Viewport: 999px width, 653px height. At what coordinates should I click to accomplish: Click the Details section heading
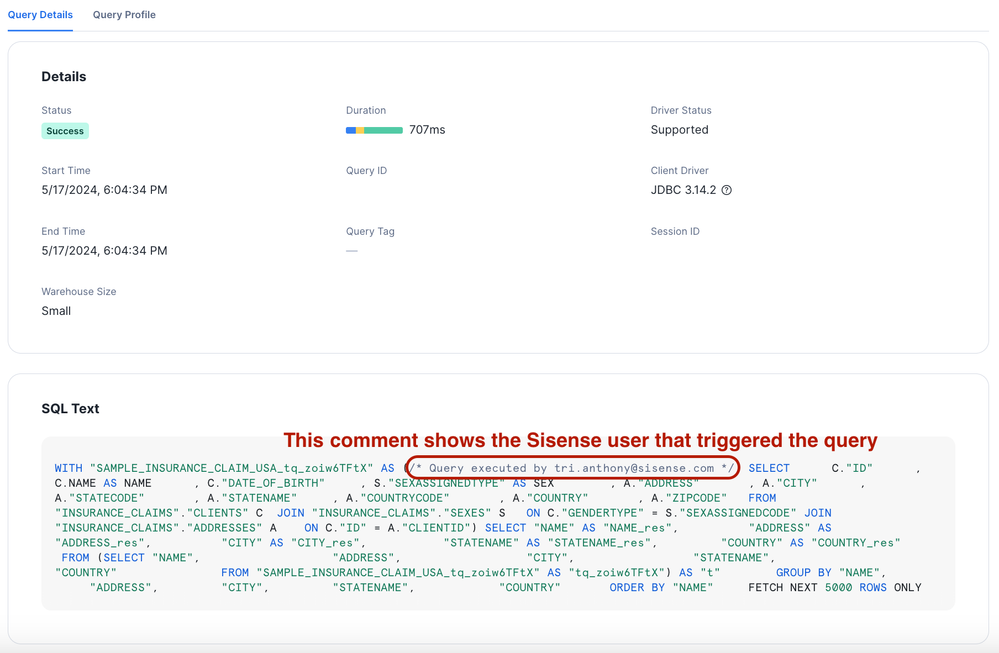(64, 77)
